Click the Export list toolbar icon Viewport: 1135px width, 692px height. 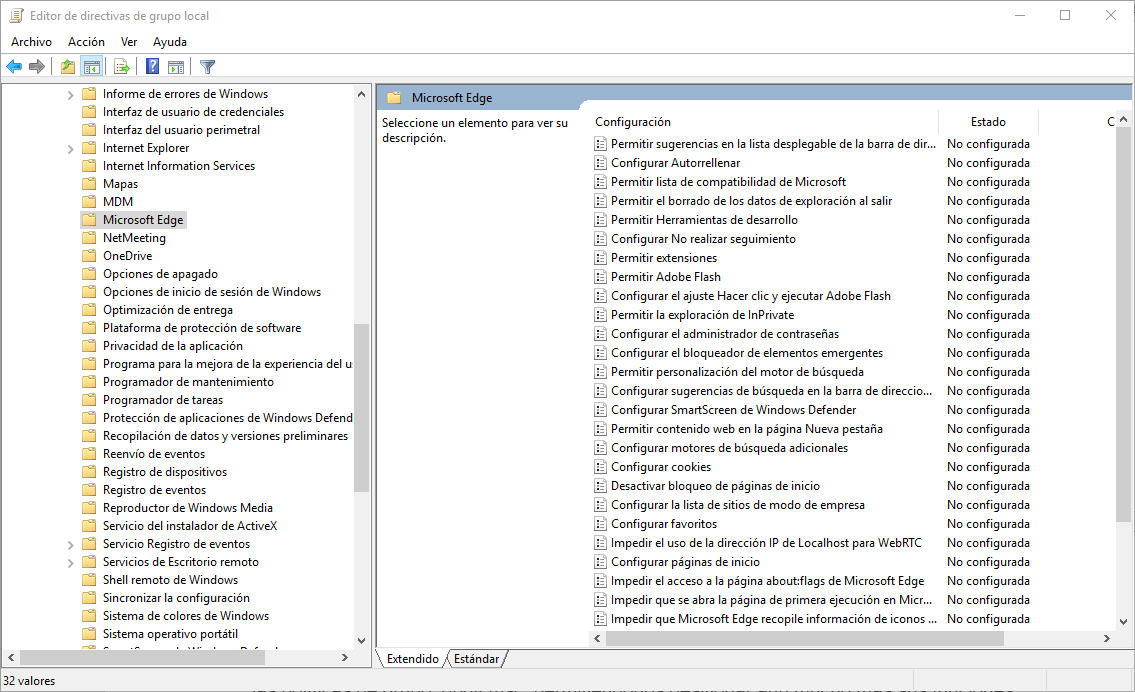click(122, 67)
